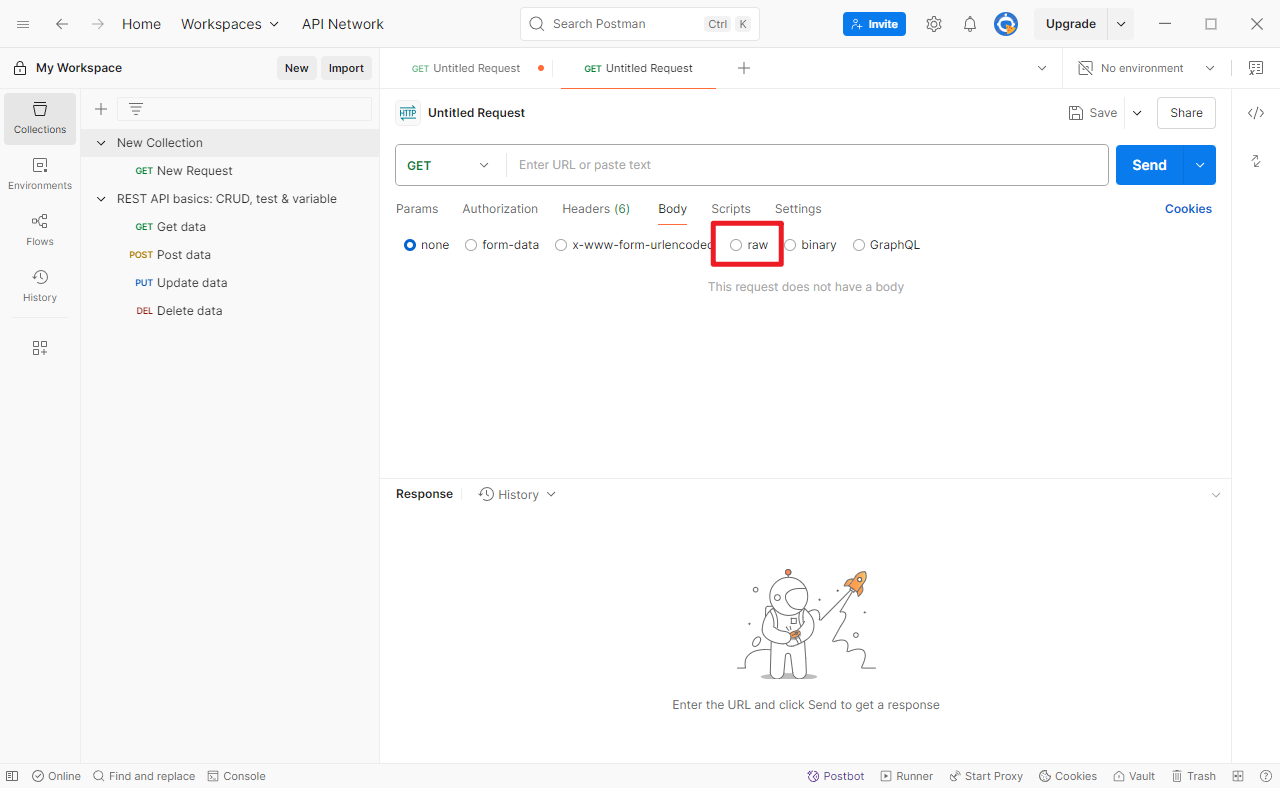Click the Import button
This screenshot has width=1280, height=788.
point(346,68)
